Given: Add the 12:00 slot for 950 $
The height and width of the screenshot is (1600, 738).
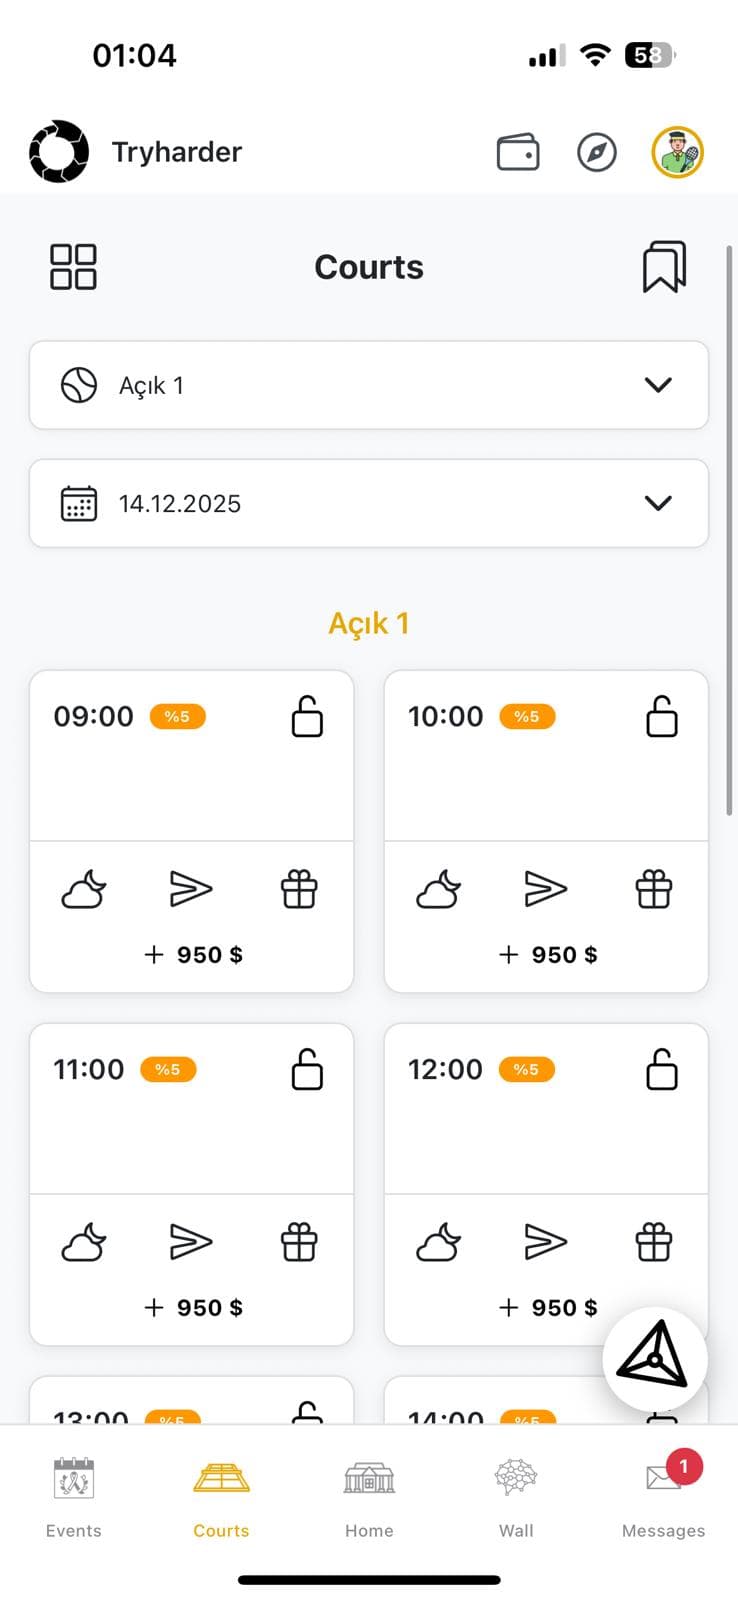Looking at the screenshot, I should 548,1308.
